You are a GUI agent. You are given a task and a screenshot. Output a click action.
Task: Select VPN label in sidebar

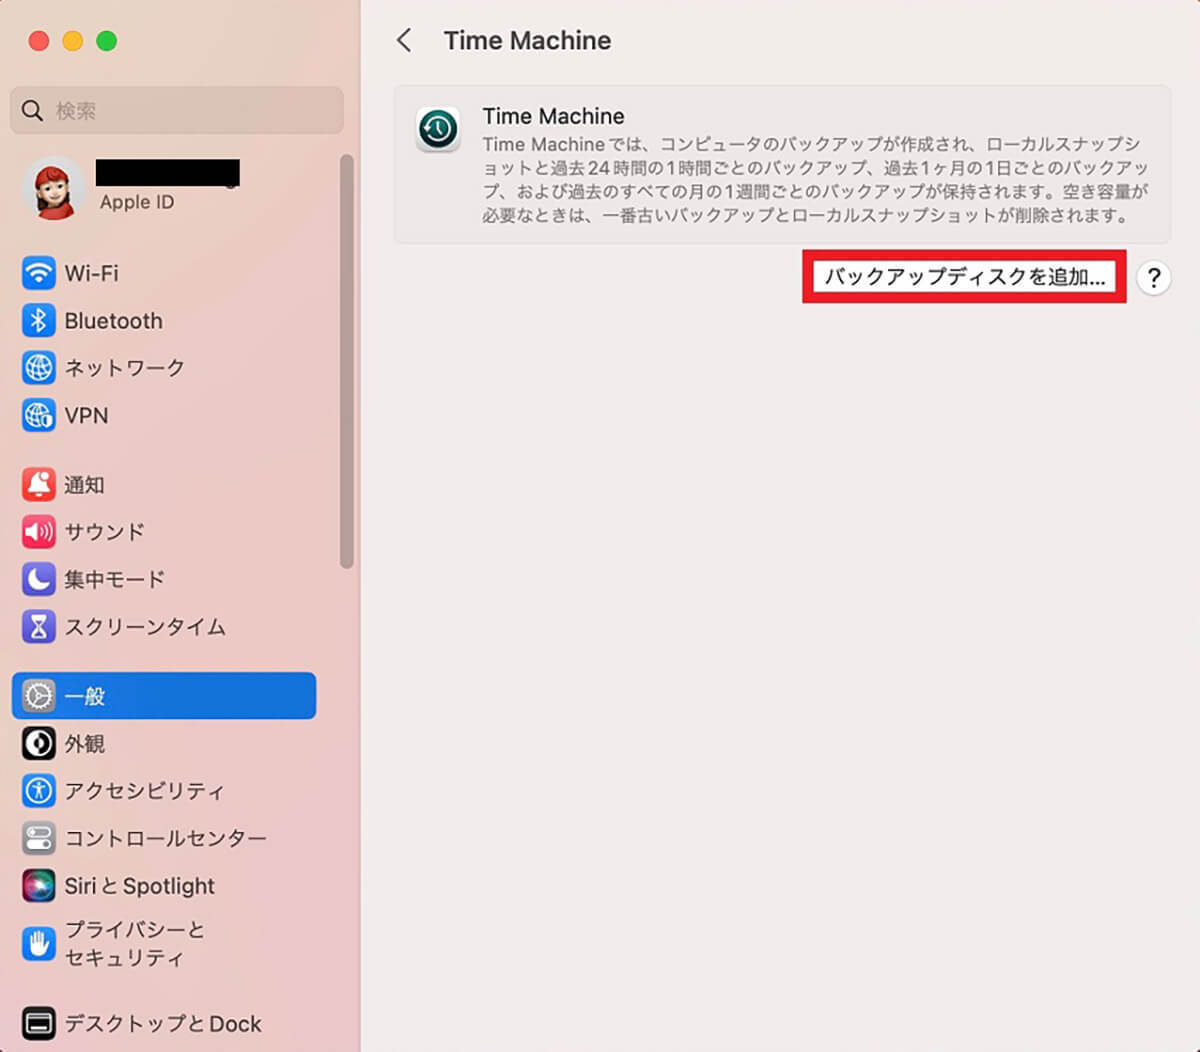[86, 415]
